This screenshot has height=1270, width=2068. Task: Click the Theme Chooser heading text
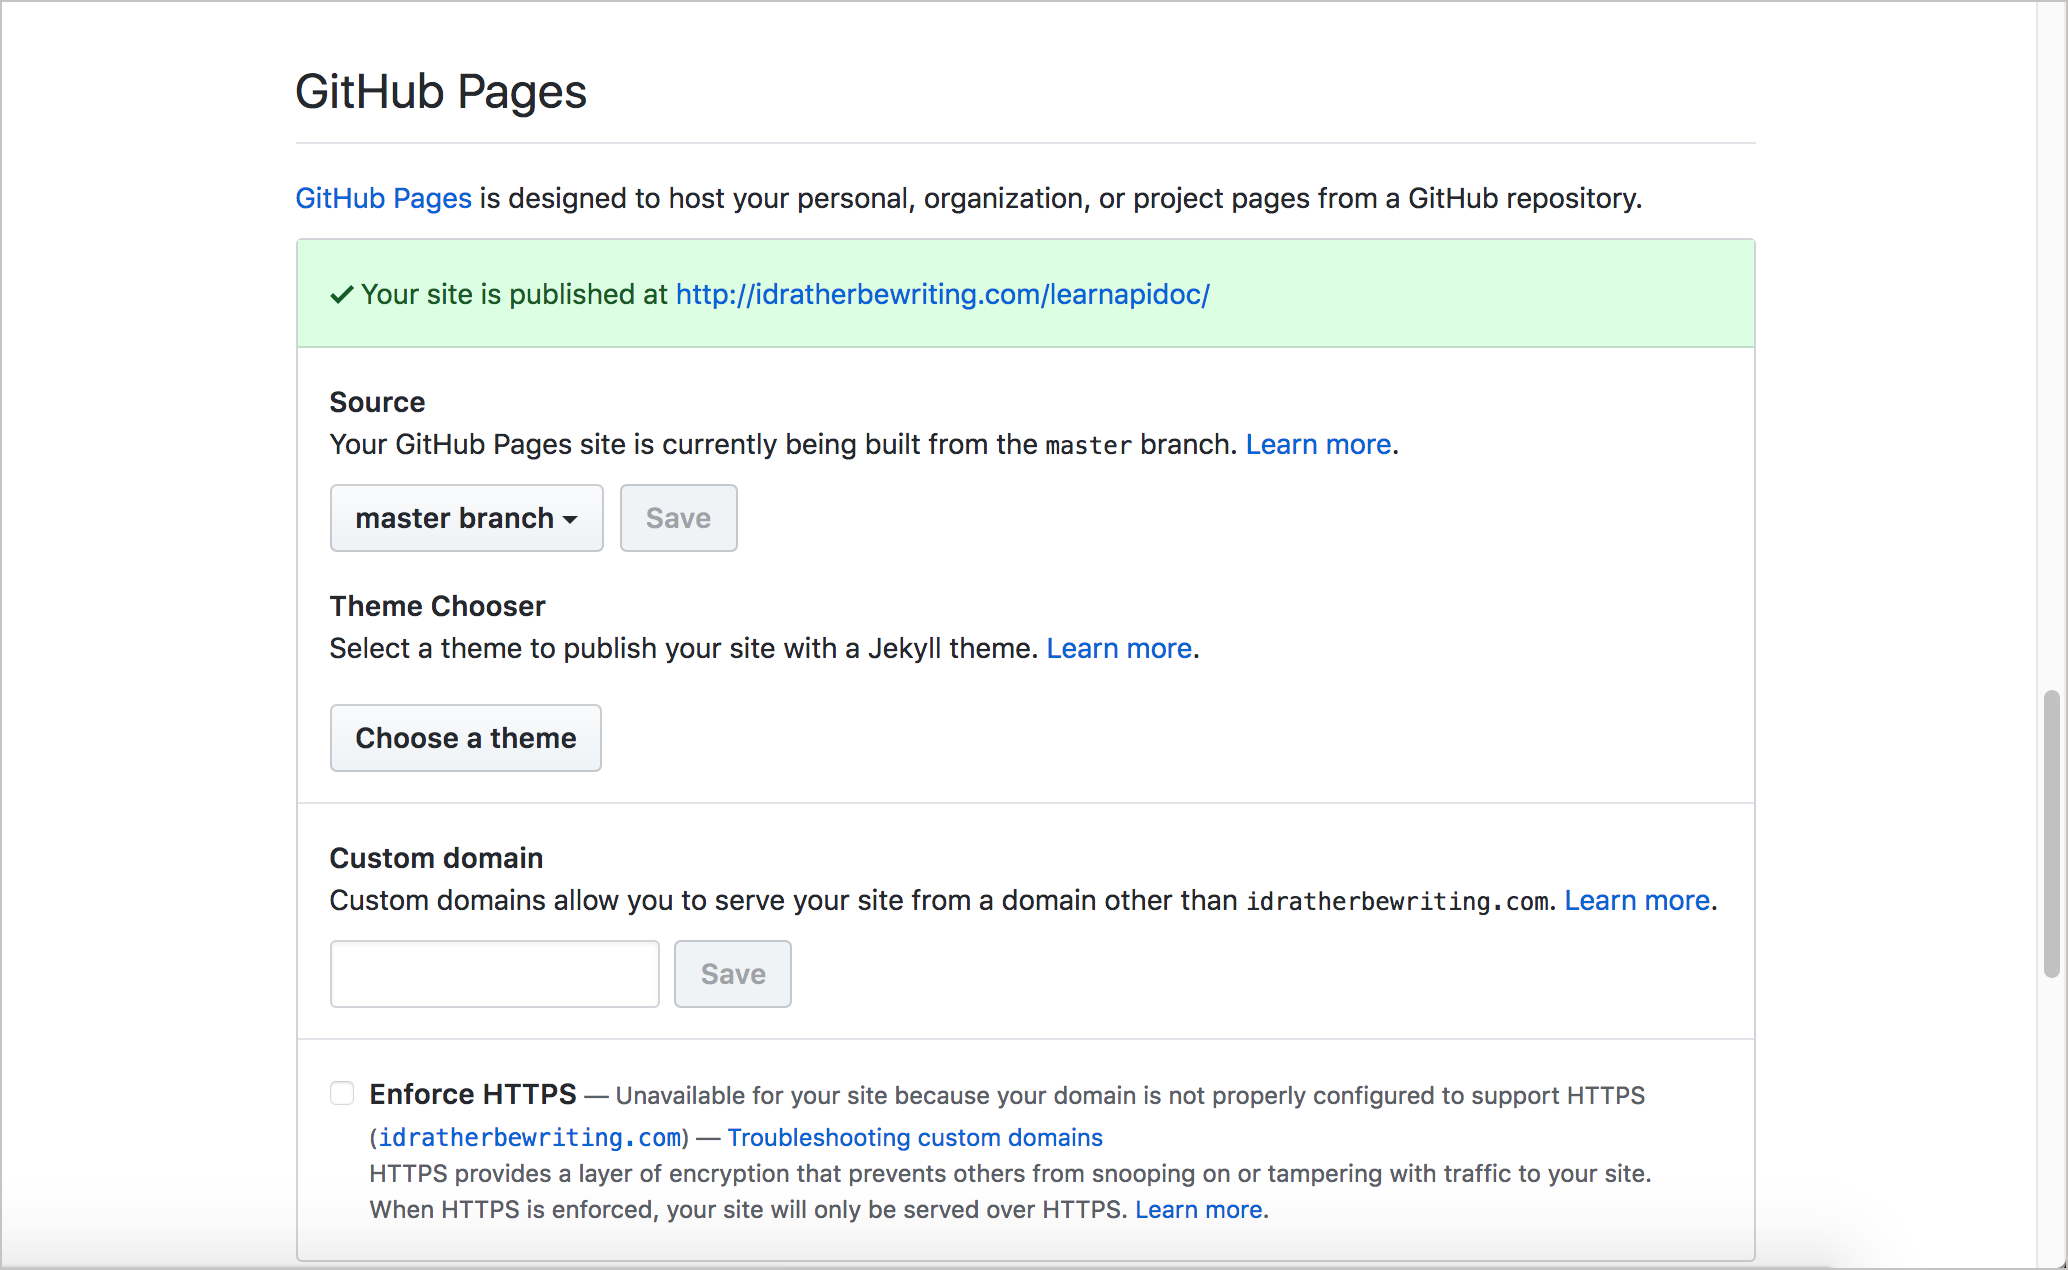pyautogui.click(x=437, y=606)
